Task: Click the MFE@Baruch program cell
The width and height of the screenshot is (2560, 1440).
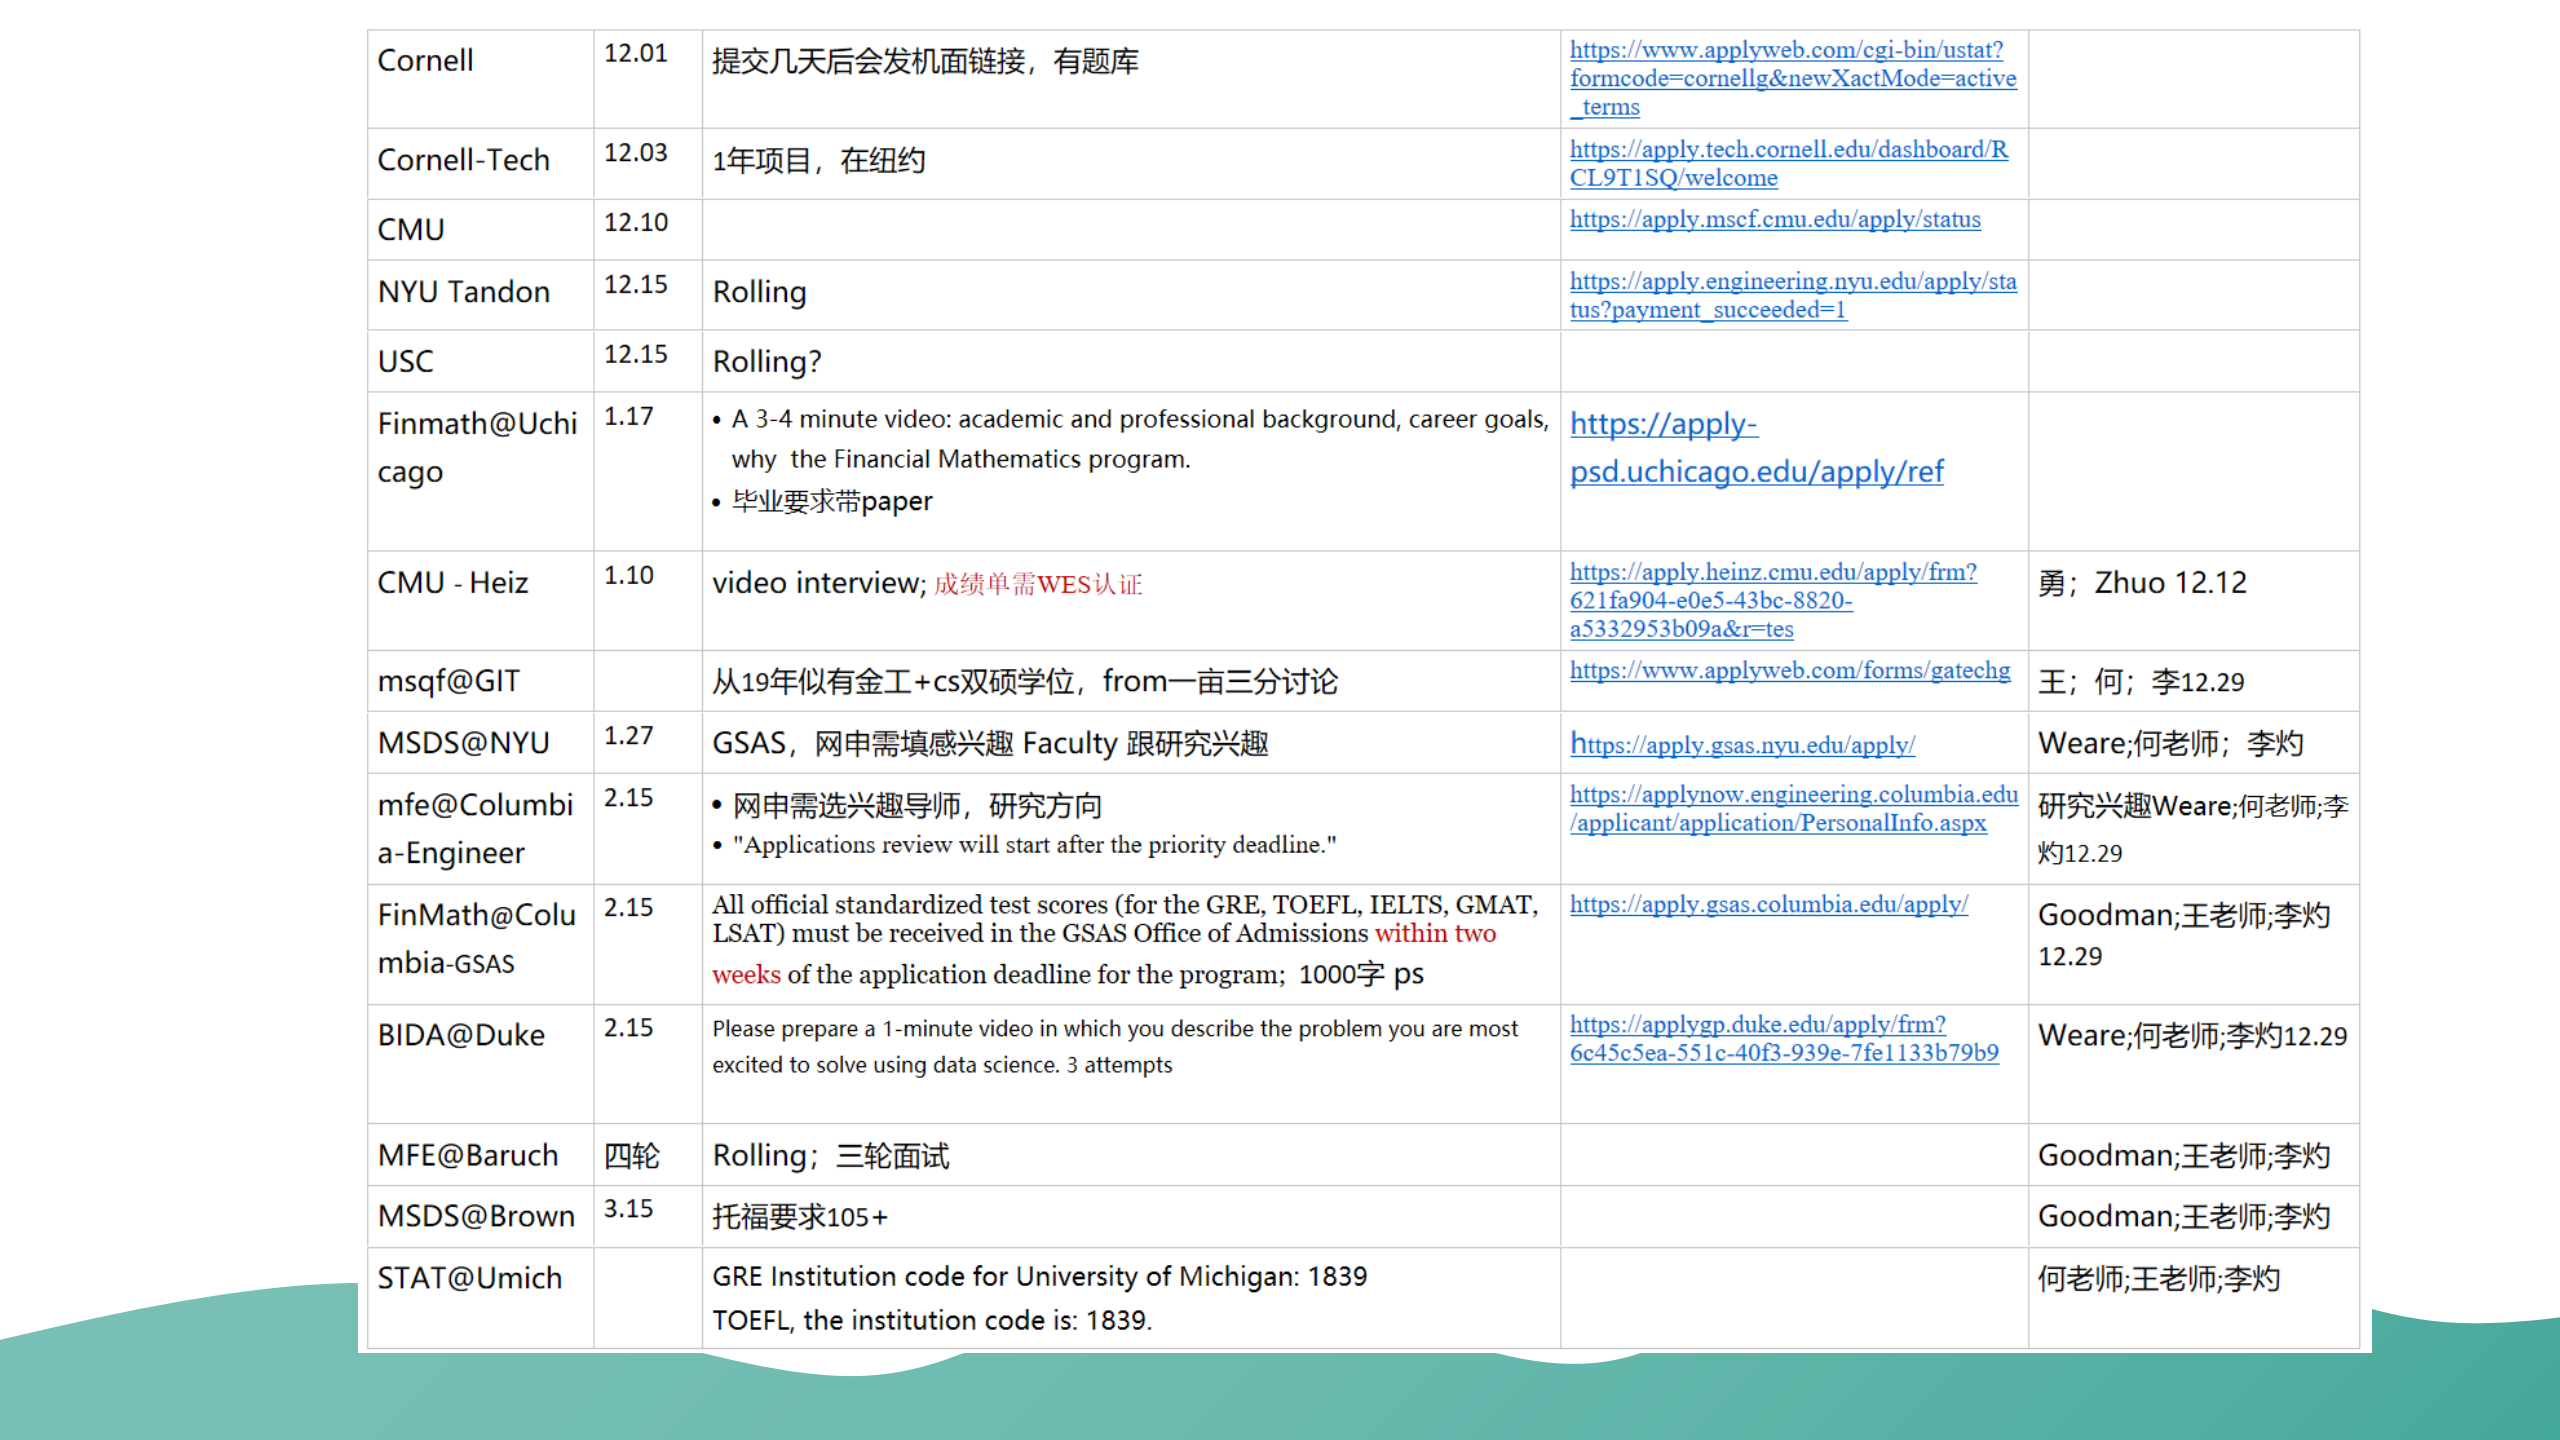Action: [x=468, y=1156]
